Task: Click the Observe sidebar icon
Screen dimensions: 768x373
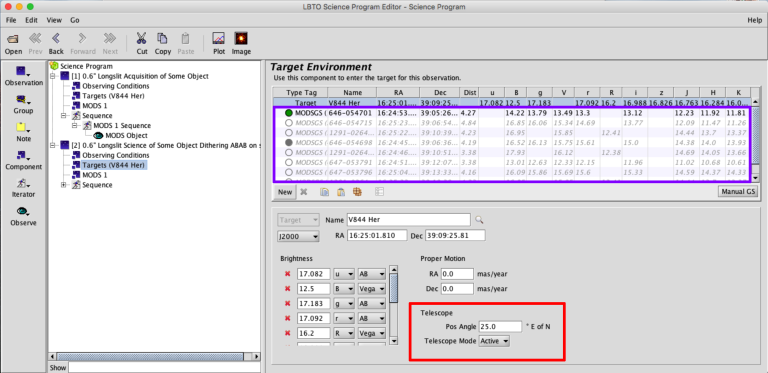Action: pos(23,216)
